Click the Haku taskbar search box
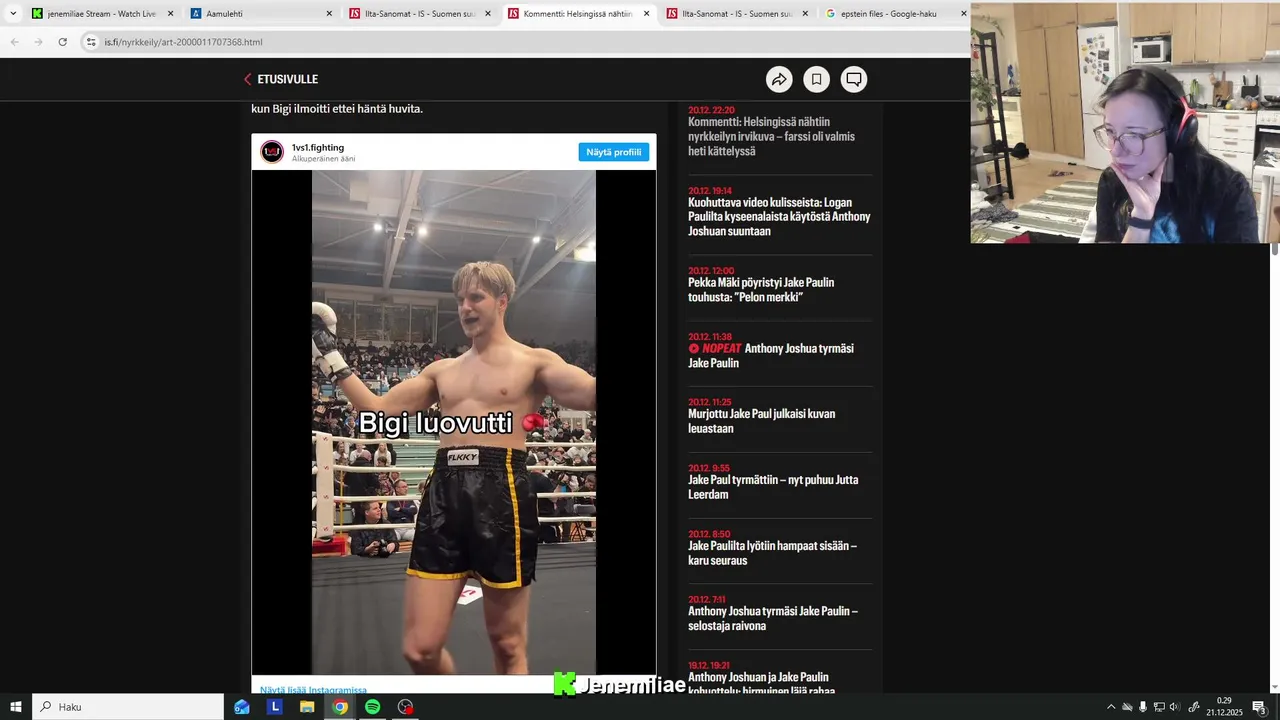The image size is (1280, 720). (128, 707)
